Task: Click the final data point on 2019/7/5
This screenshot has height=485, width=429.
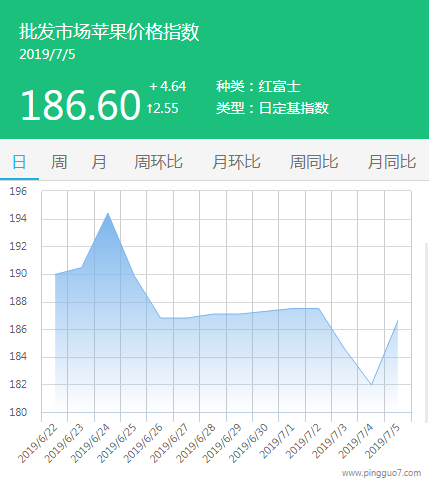Action: tap(398, 321)
